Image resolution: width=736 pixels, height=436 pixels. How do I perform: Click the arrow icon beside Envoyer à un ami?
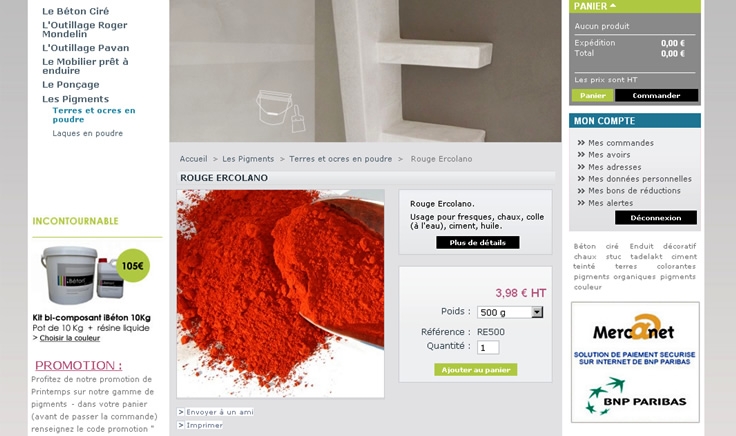click(181, 412)
